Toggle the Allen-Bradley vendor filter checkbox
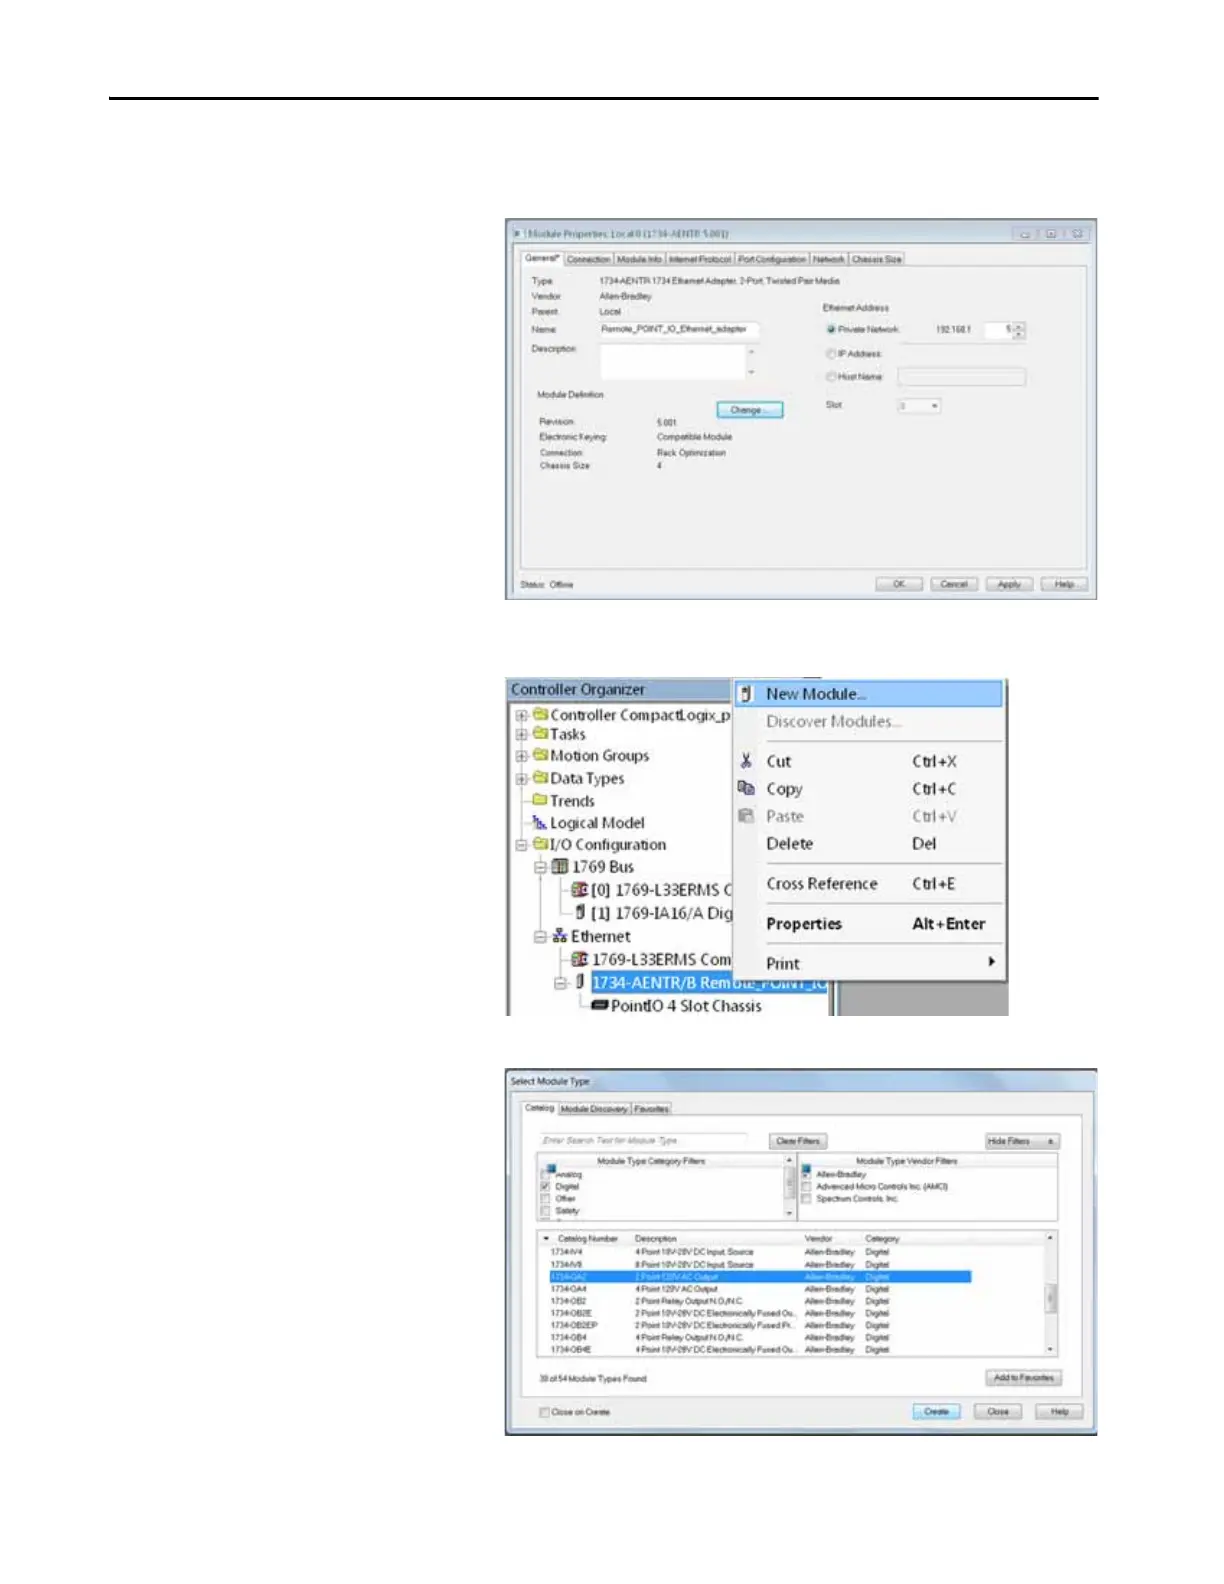This screenshot has width=1224, height=1584. click(x=806, y=1173)
